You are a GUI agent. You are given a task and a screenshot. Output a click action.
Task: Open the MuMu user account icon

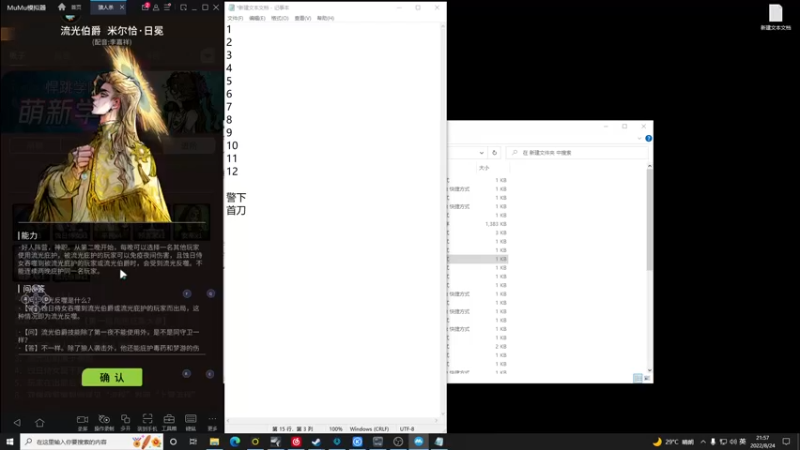pyautogui.click(x=156, y=8)
